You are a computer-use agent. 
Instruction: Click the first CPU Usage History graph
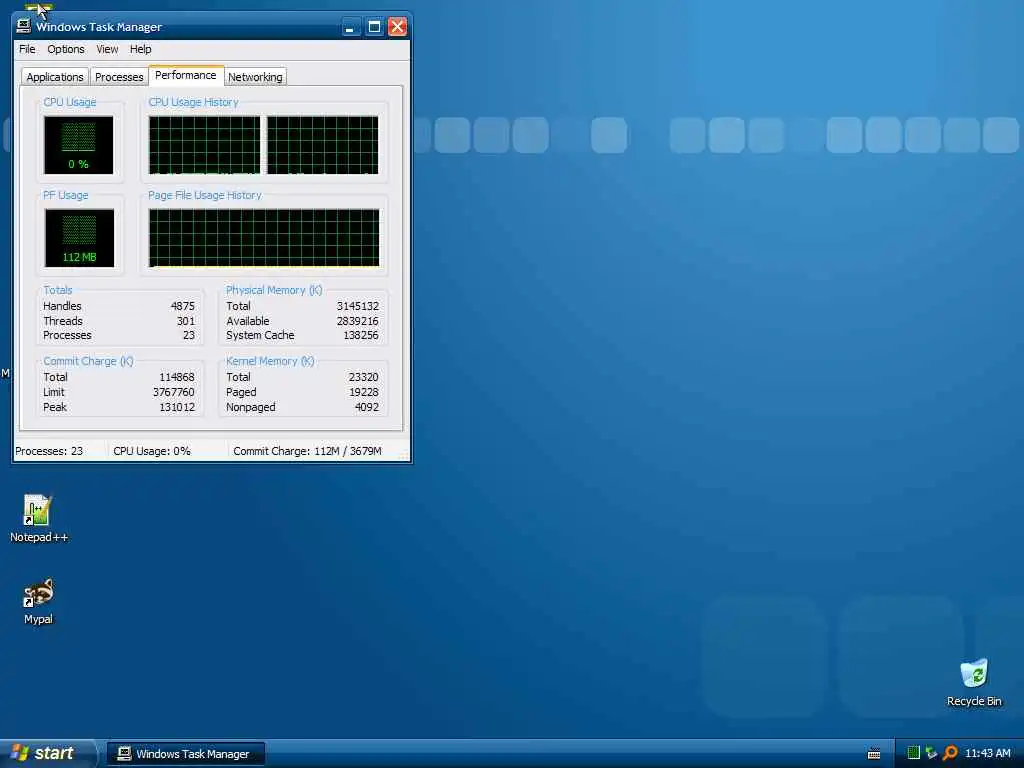(x=204, y=145)
